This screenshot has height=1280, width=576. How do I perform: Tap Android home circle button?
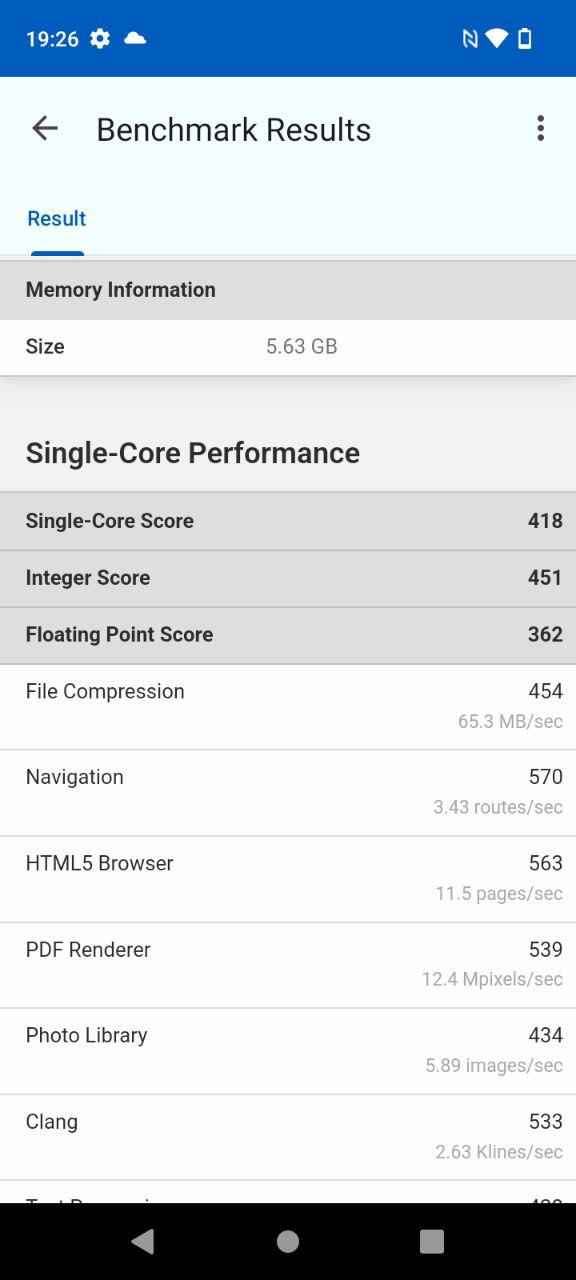[x=288, y=1241]
